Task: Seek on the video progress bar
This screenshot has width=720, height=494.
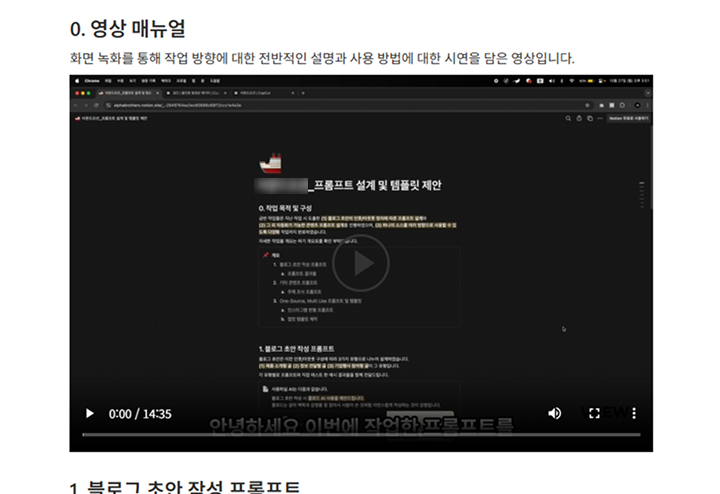Action: [361, 434]
